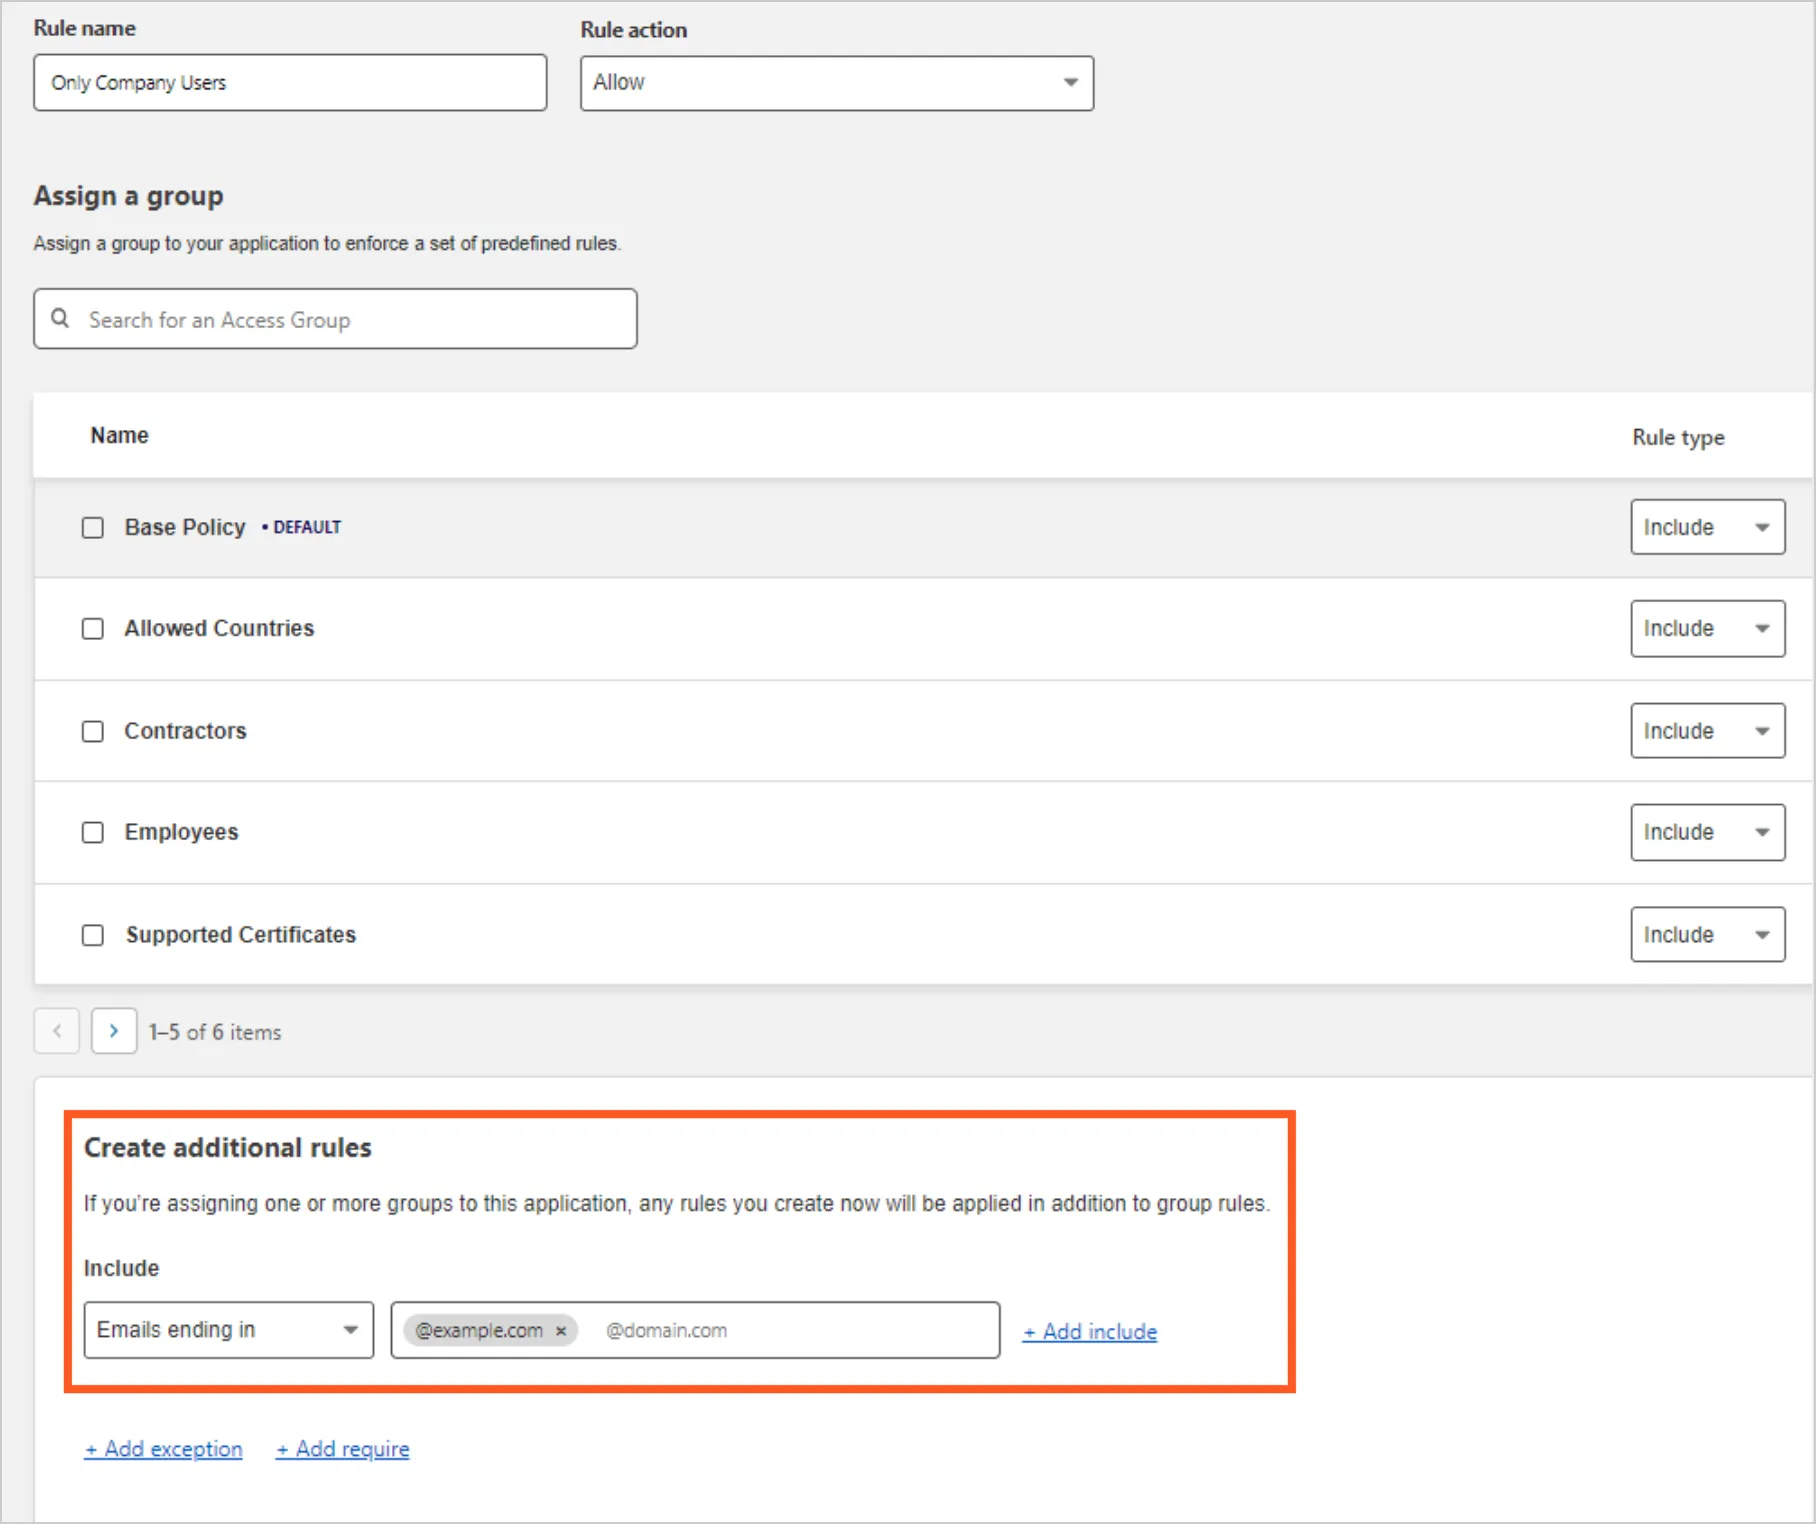Image resolution: width=1816 pixels, height=1524 pixels.
Task: Expand the Include dropdown for Contractors
Action: point(1706,731)
